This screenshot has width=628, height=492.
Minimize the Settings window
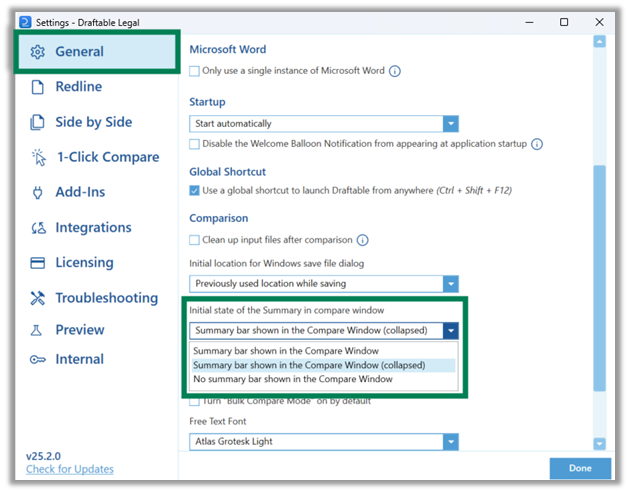tap(529, 22)
